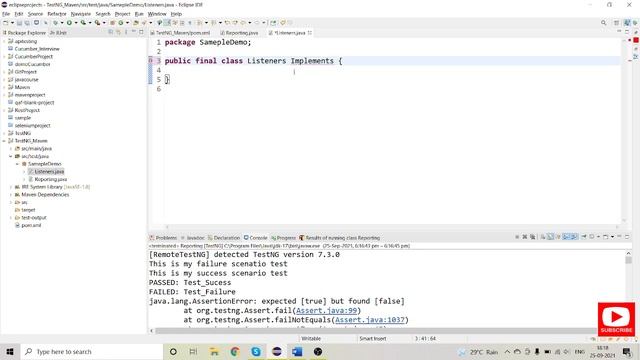Maximize the Console panel
Screen dimensions: 640x360
(627, 237)
